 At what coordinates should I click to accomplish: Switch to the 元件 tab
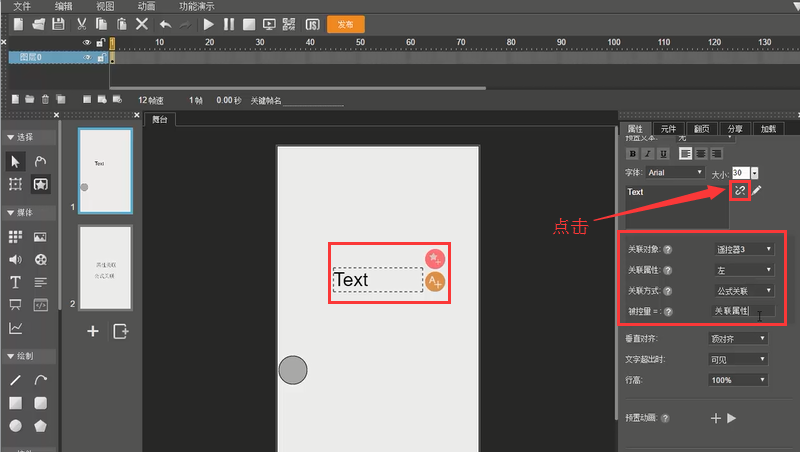(668, 129)
